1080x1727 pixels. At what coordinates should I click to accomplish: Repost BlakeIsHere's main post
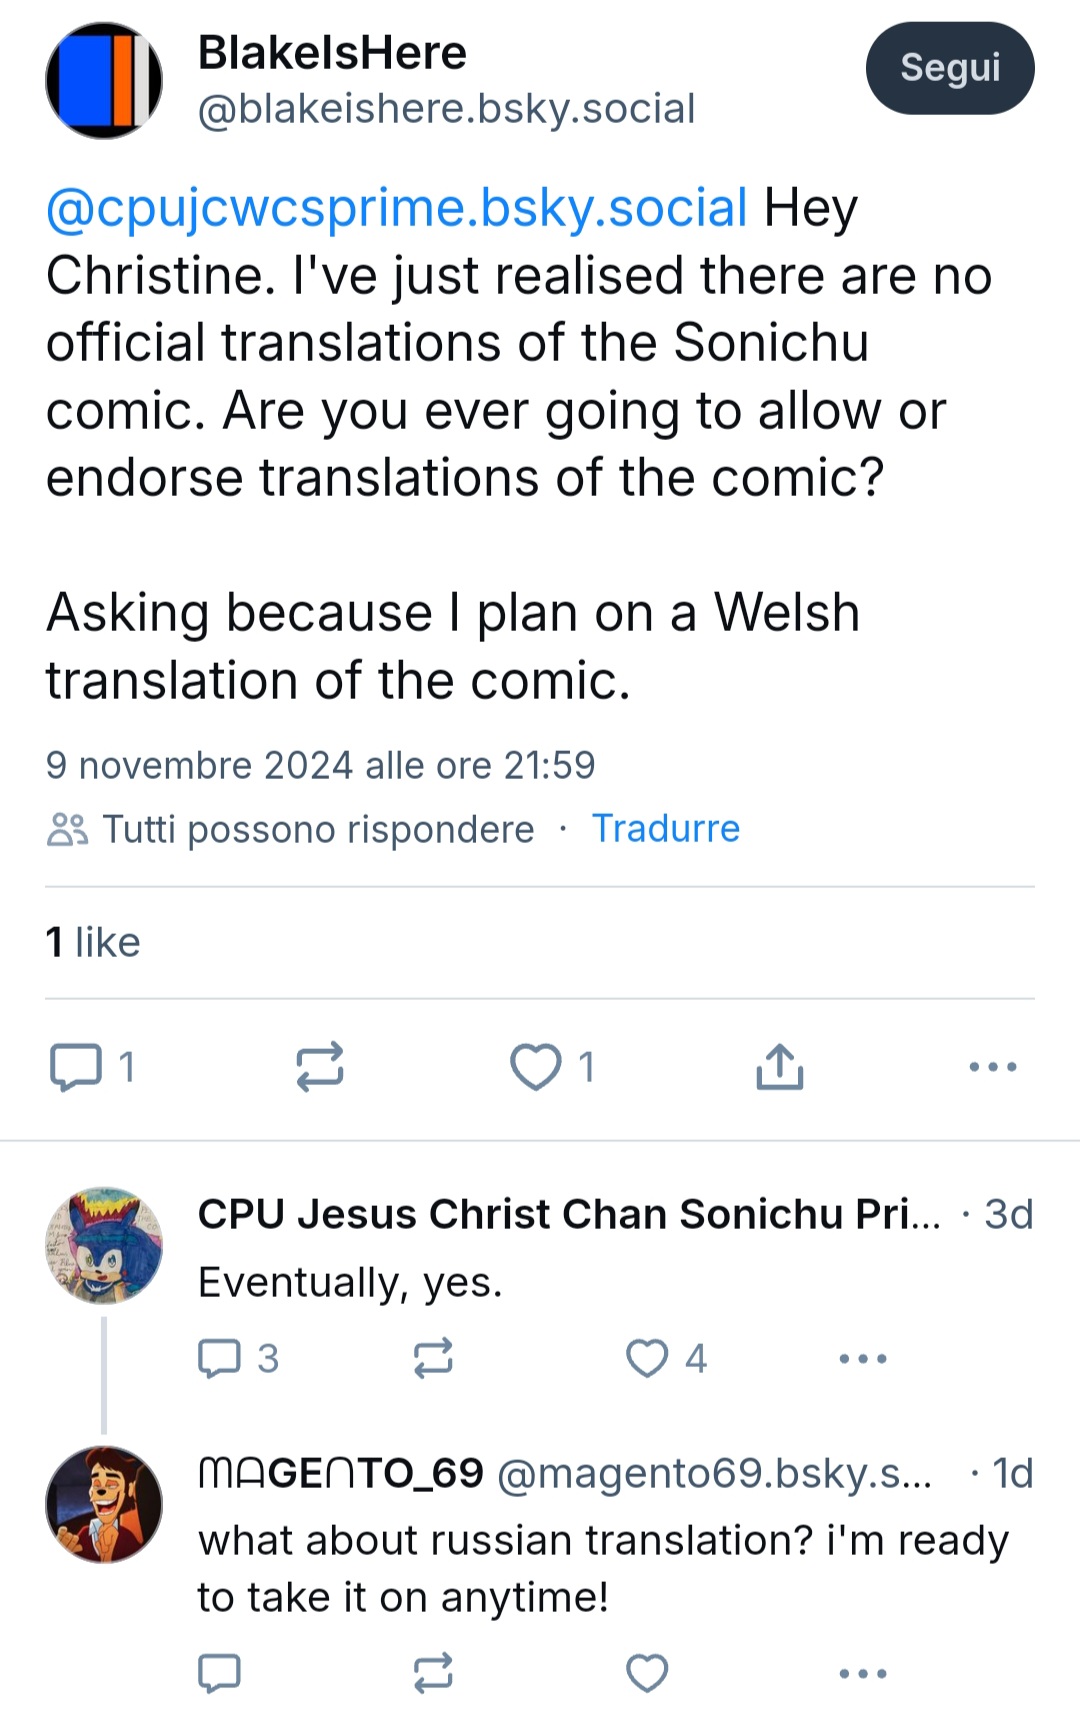tap(320, 1067)
